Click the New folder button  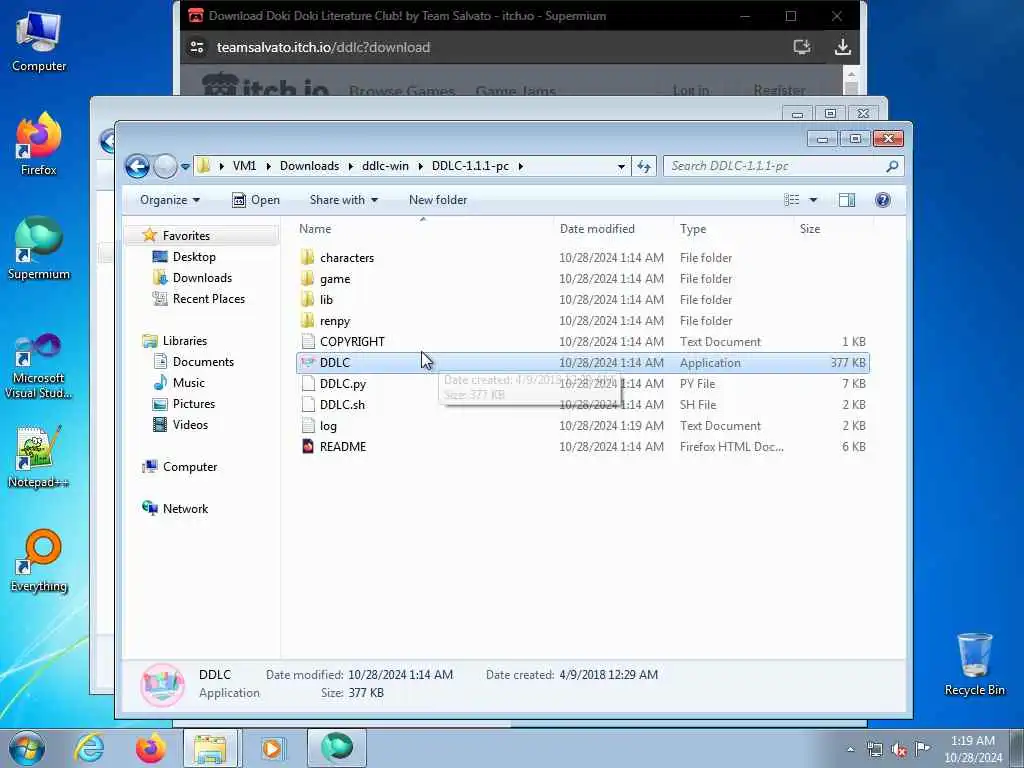coord(438,200)
